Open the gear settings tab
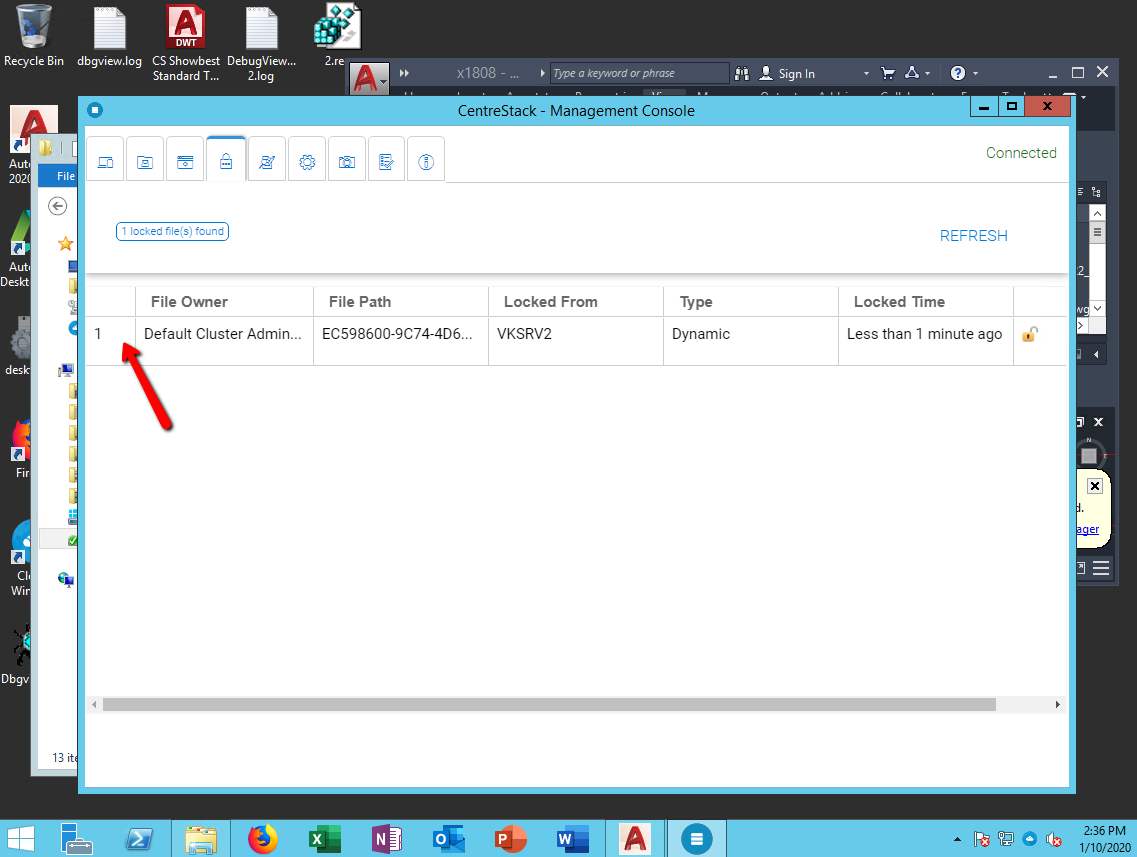Viewport: 1137px width, 857px height. [x=307, y=159]
